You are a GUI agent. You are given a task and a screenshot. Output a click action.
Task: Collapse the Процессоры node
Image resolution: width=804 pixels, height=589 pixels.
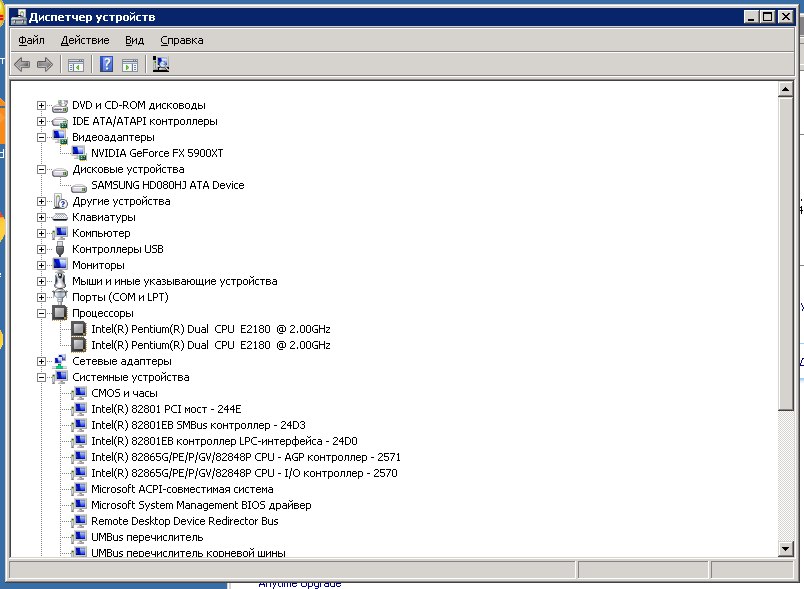pos(42,313)
